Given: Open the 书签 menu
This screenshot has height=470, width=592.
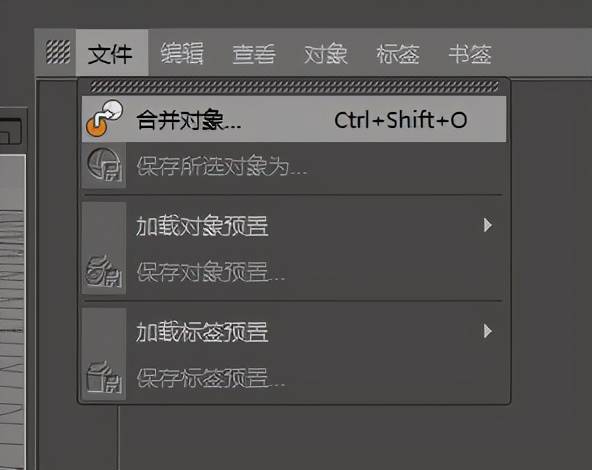Looking at the screenshot, I should pos(470,53).
